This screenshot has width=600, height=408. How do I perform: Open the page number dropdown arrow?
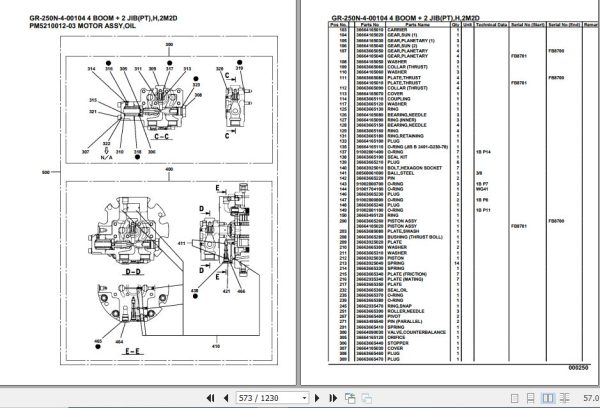(x=304, y=398)
